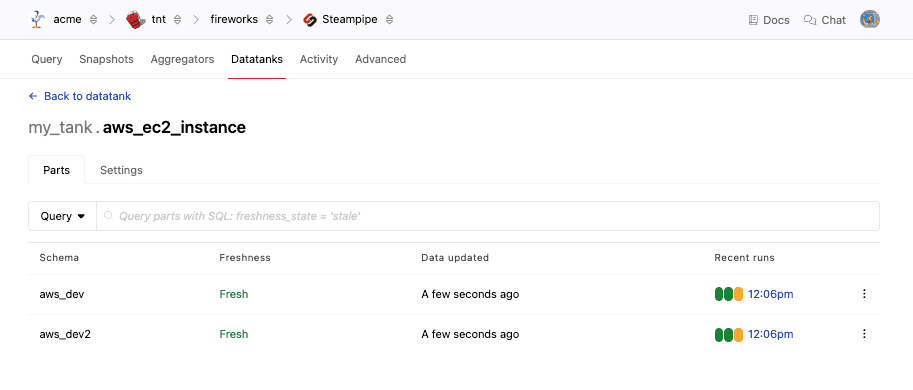
Task: Open the Query mode dropdown
Action: click(x=62, y=216)
